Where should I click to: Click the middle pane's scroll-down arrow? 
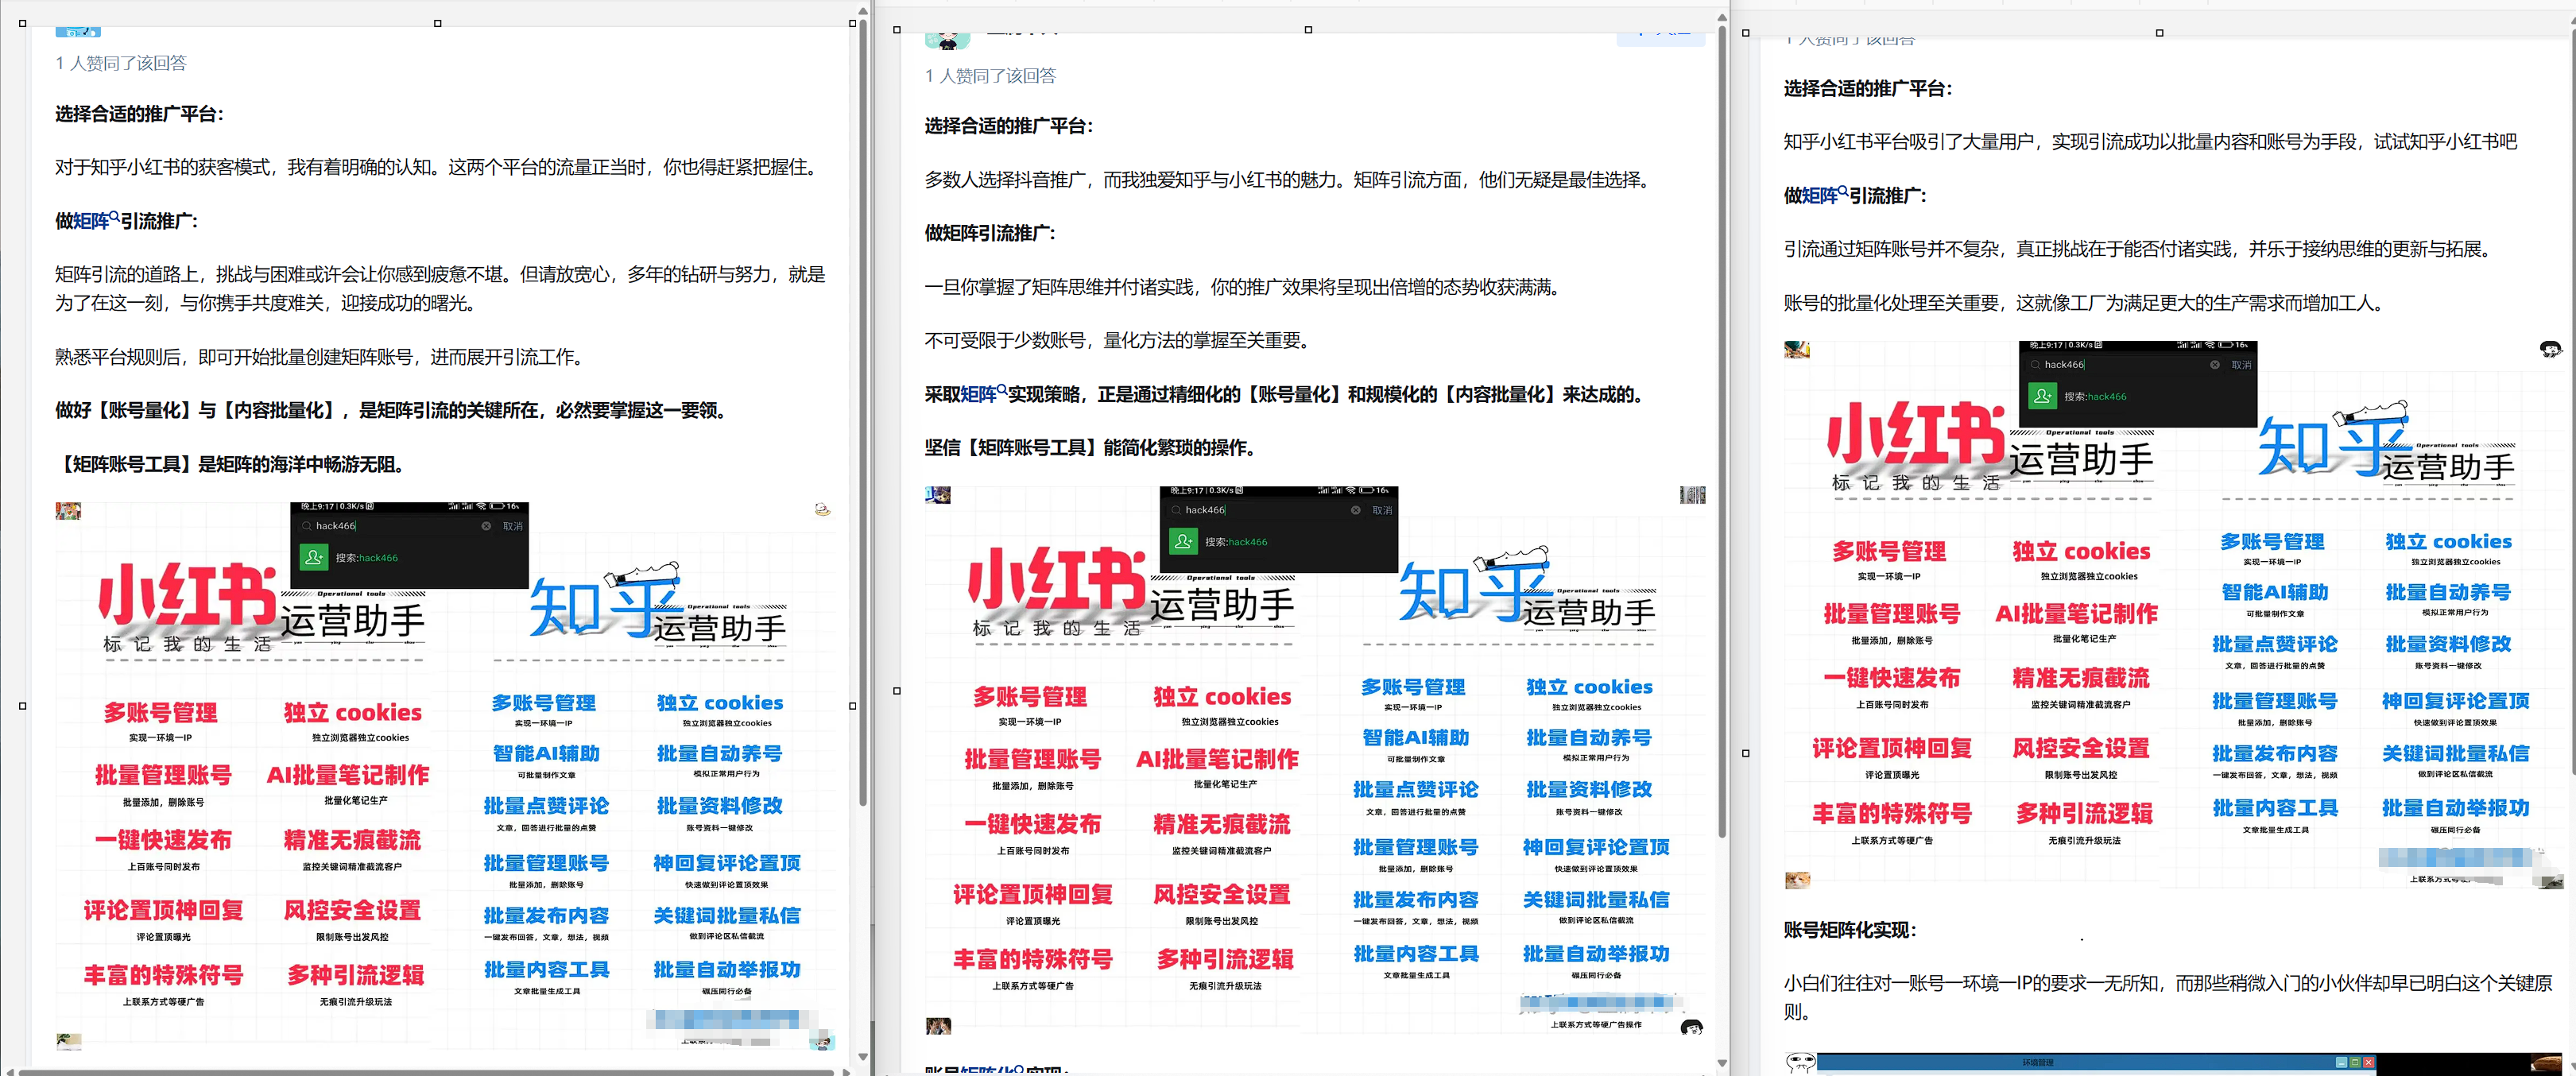pyautogui.click(x=1722, y=1063)
